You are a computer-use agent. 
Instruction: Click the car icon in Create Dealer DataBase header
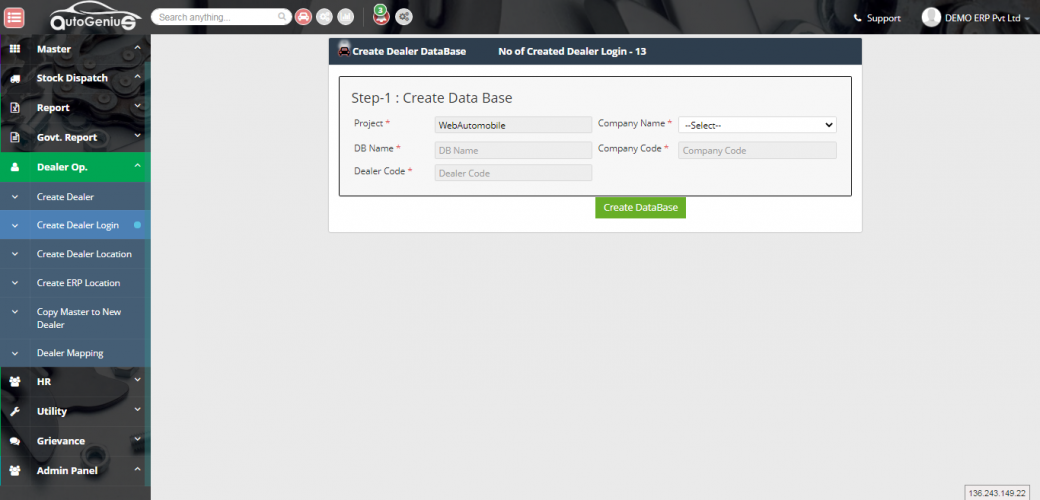pyautogui.click(x=344, y=50)
